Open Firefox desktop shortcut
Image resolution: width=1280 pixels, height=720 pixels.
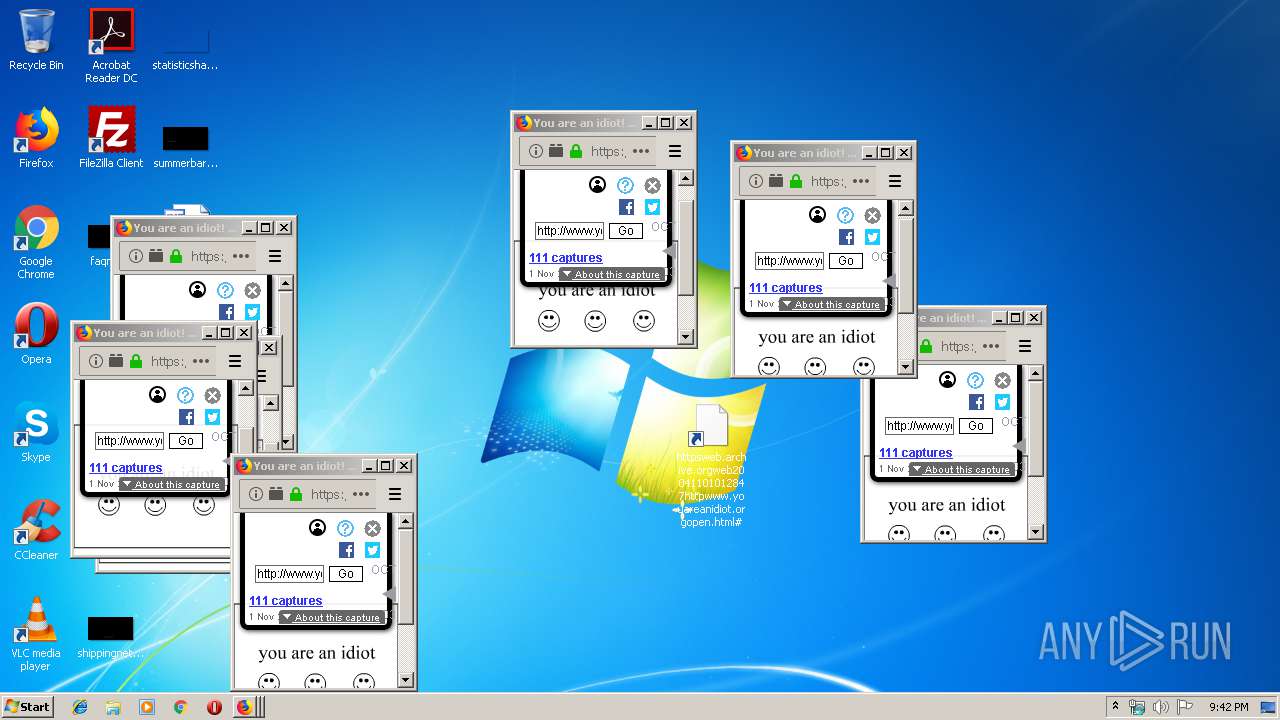point(36,138)
